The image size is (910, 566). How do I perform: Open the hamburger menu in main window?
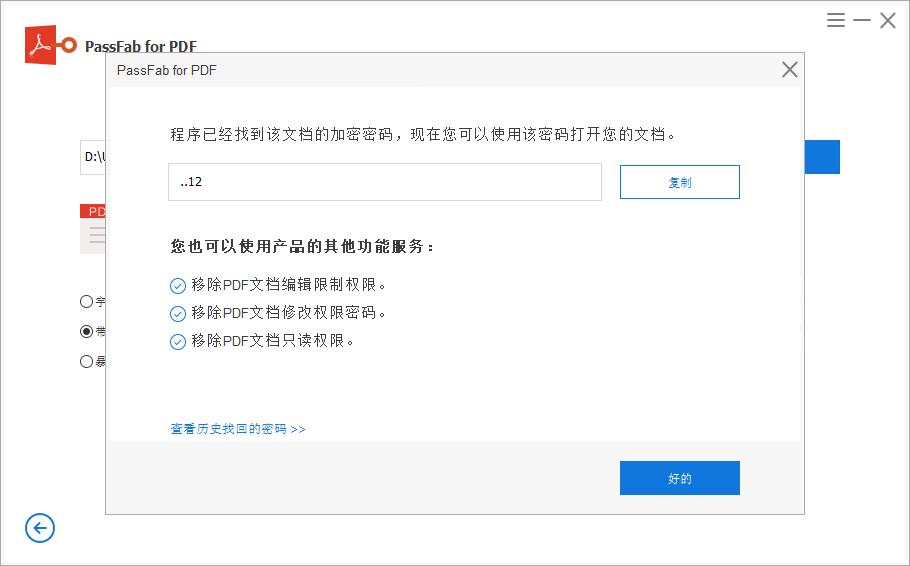(836, 20)
